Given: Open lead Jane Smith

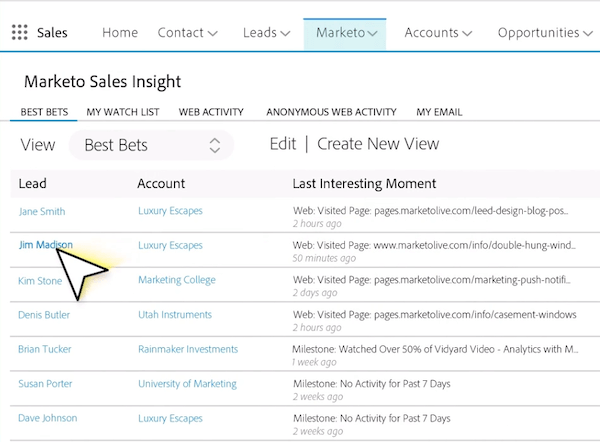Looking at the screenshot, I should tap(42, 211).
